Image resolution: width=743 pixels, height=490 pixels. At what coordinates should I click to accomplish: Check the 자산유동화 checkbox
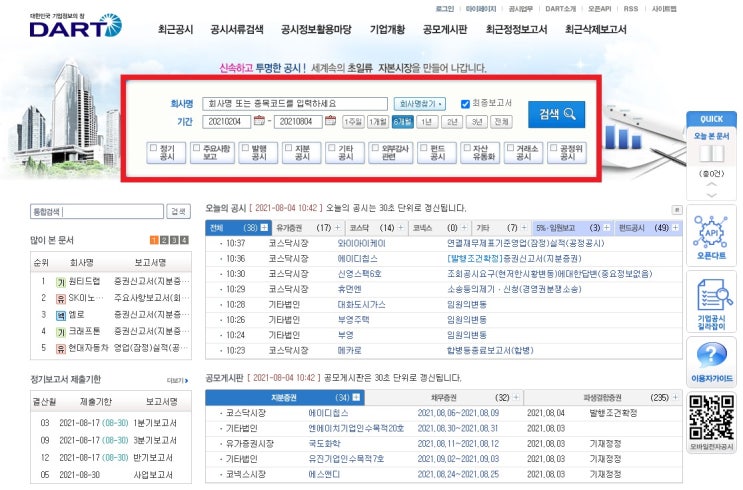tap(467, 148)
